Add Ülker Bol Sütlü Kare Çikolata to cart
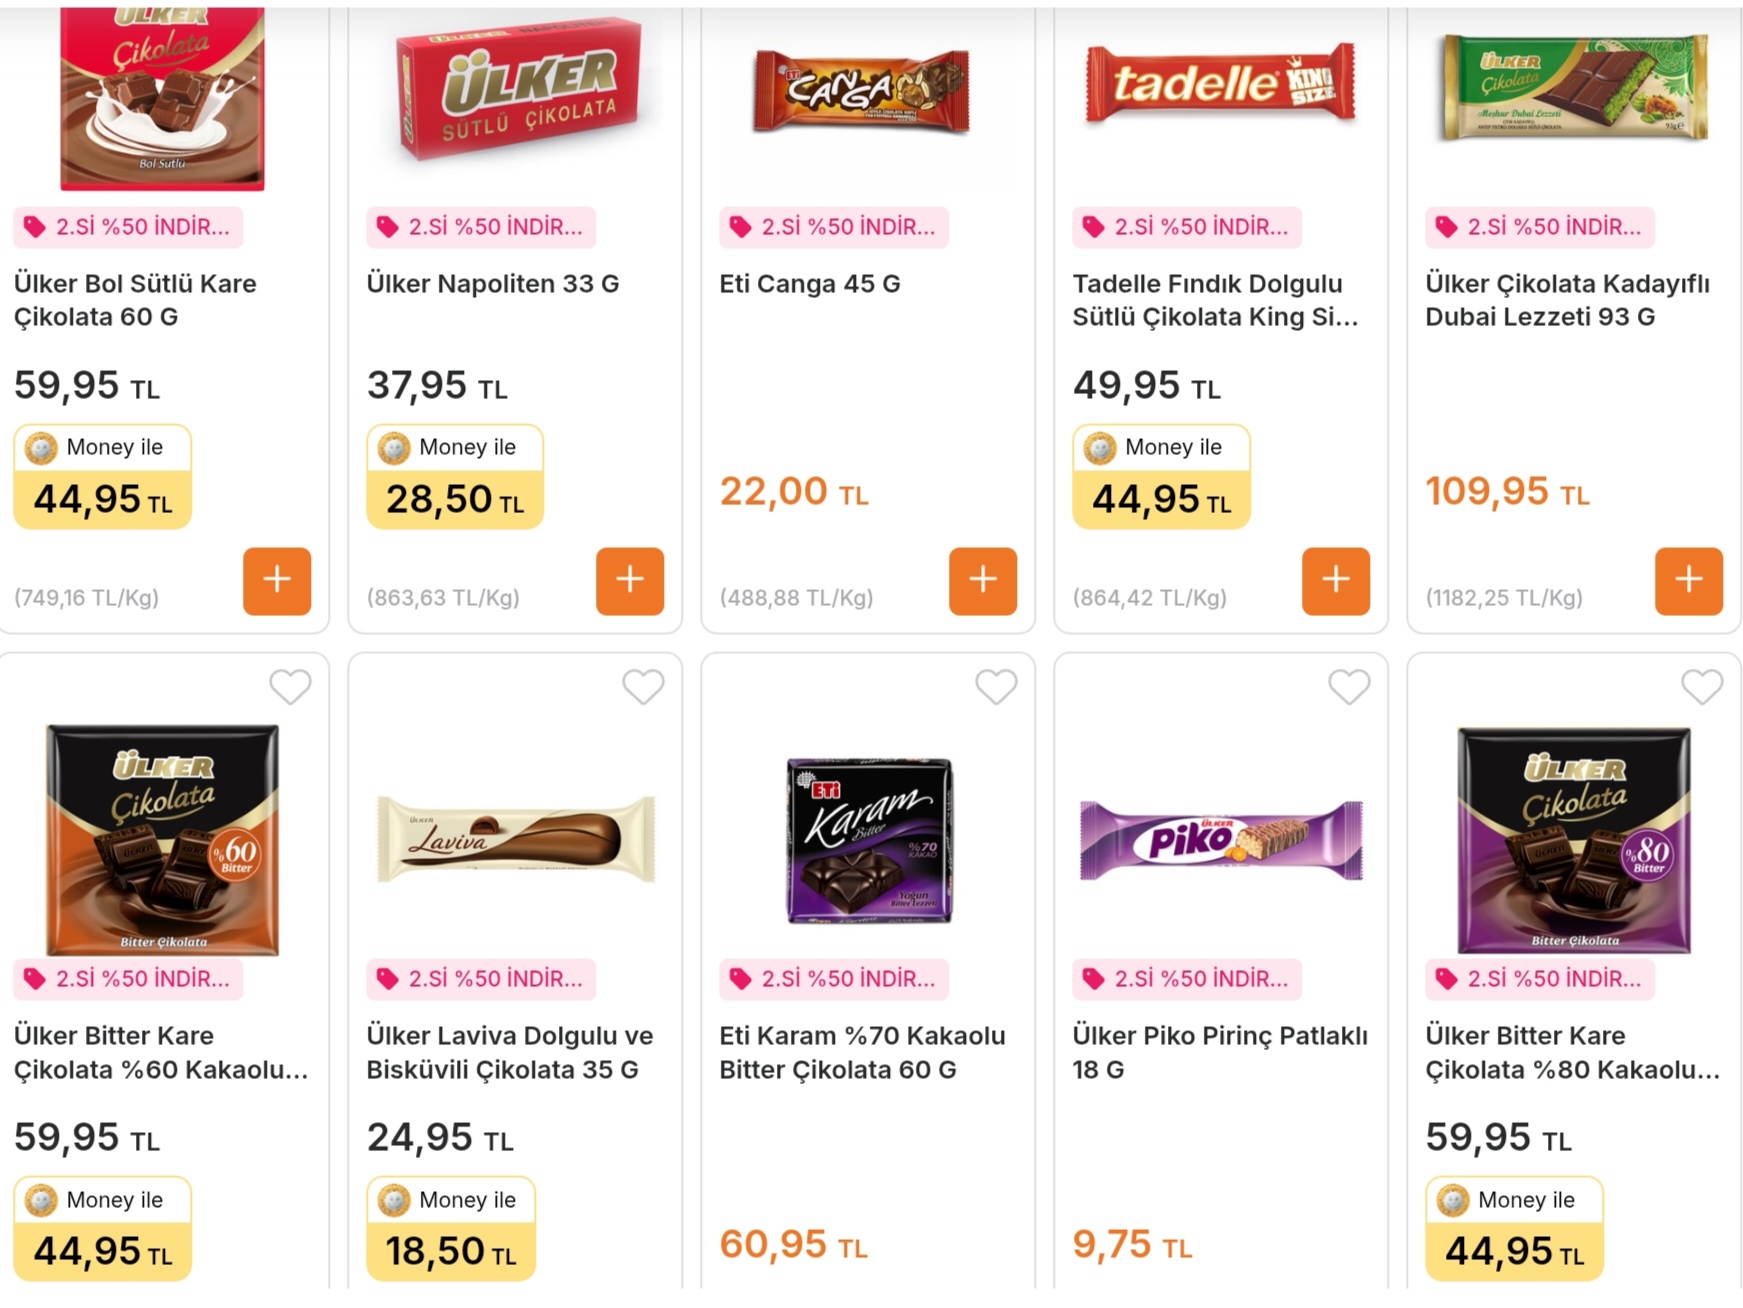This screenshot has width=1743, height=1308. click(277, 580)
